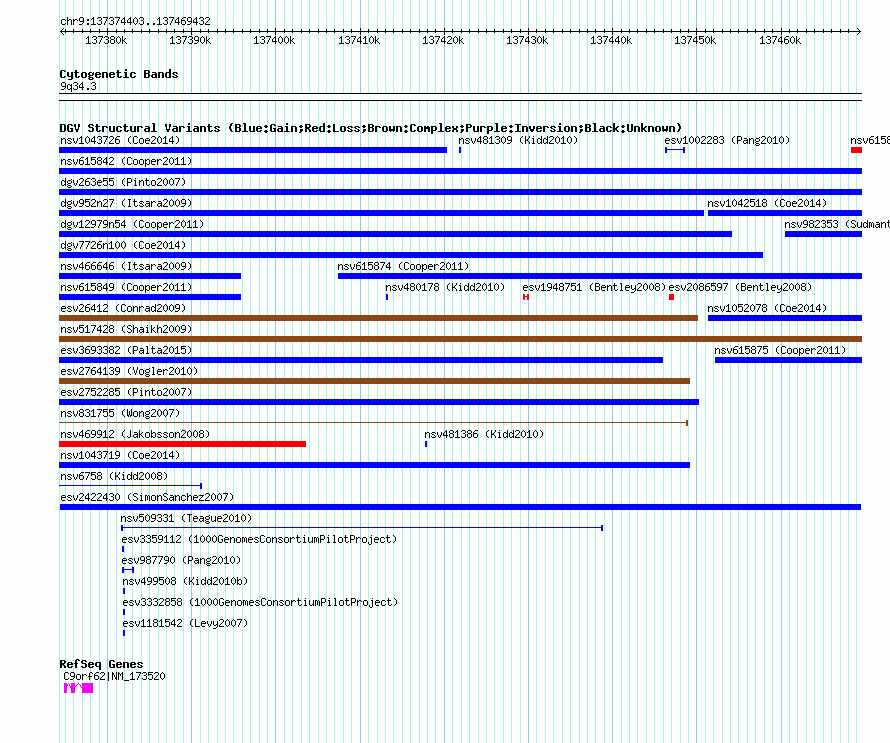Screen dimensions: 890x743
Task: Select the dgv952n27 (Itsara2009) label
Action: tap(126, 203)
